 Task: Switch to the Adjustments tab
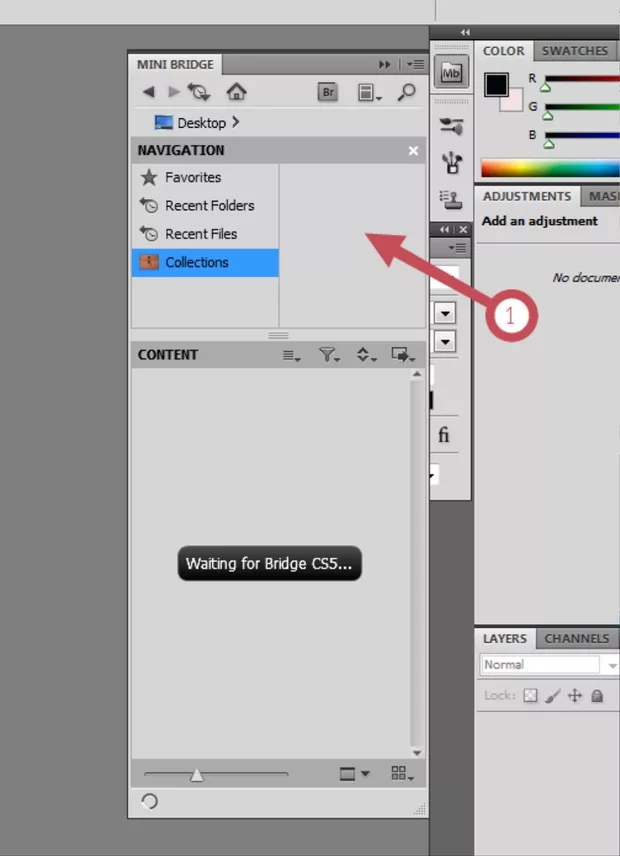pos(527,197)
